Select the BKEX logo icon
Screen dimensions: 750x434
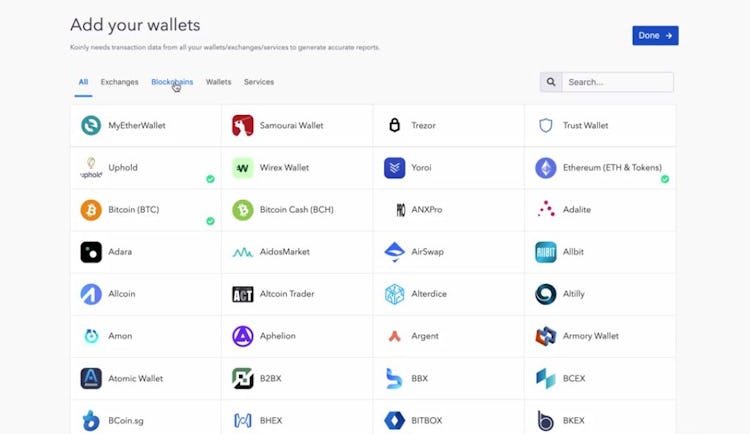pyautogui.click(x=545, y=420)
